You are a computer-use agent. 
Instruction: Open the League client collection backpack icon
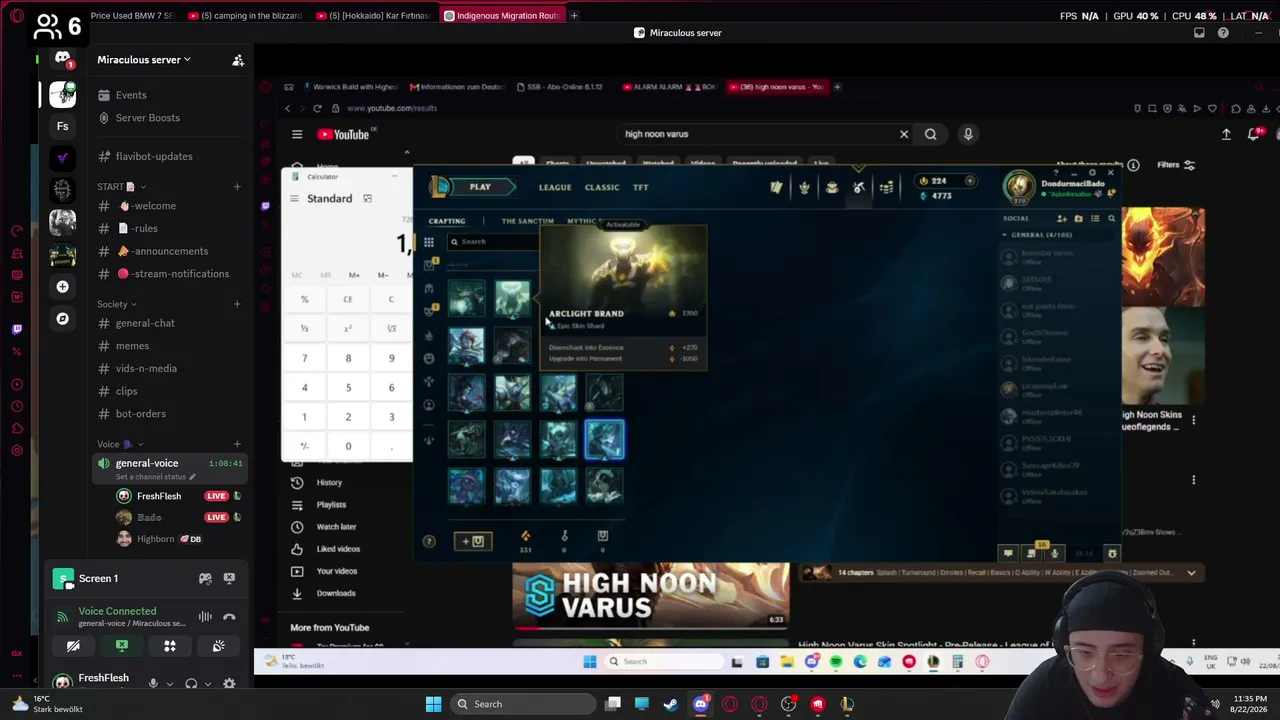831,187
